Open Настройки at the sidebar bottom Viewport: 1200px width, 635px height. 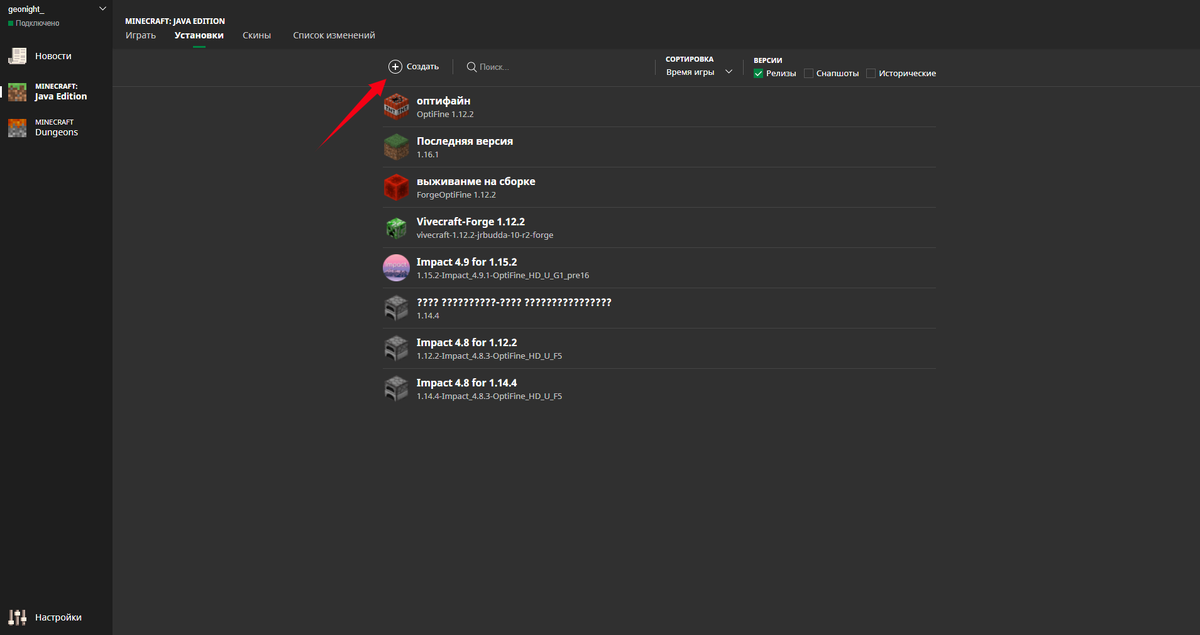(x=58, y=617)
